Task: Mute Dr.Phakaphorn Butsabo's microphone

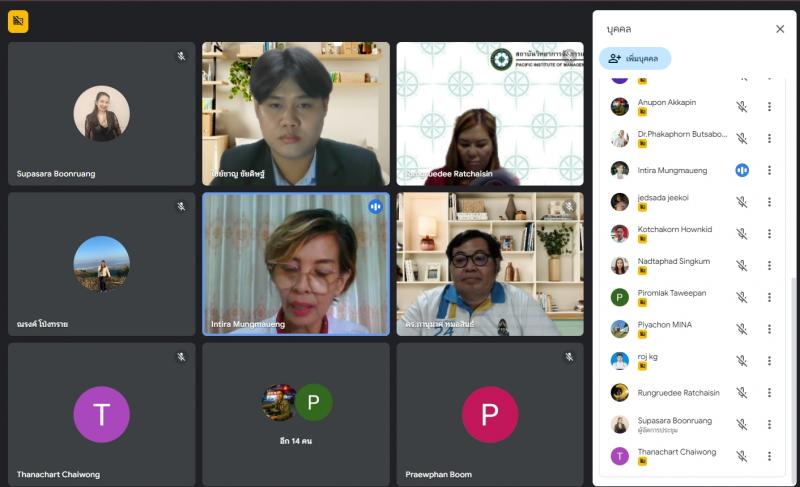Action: 742,138
